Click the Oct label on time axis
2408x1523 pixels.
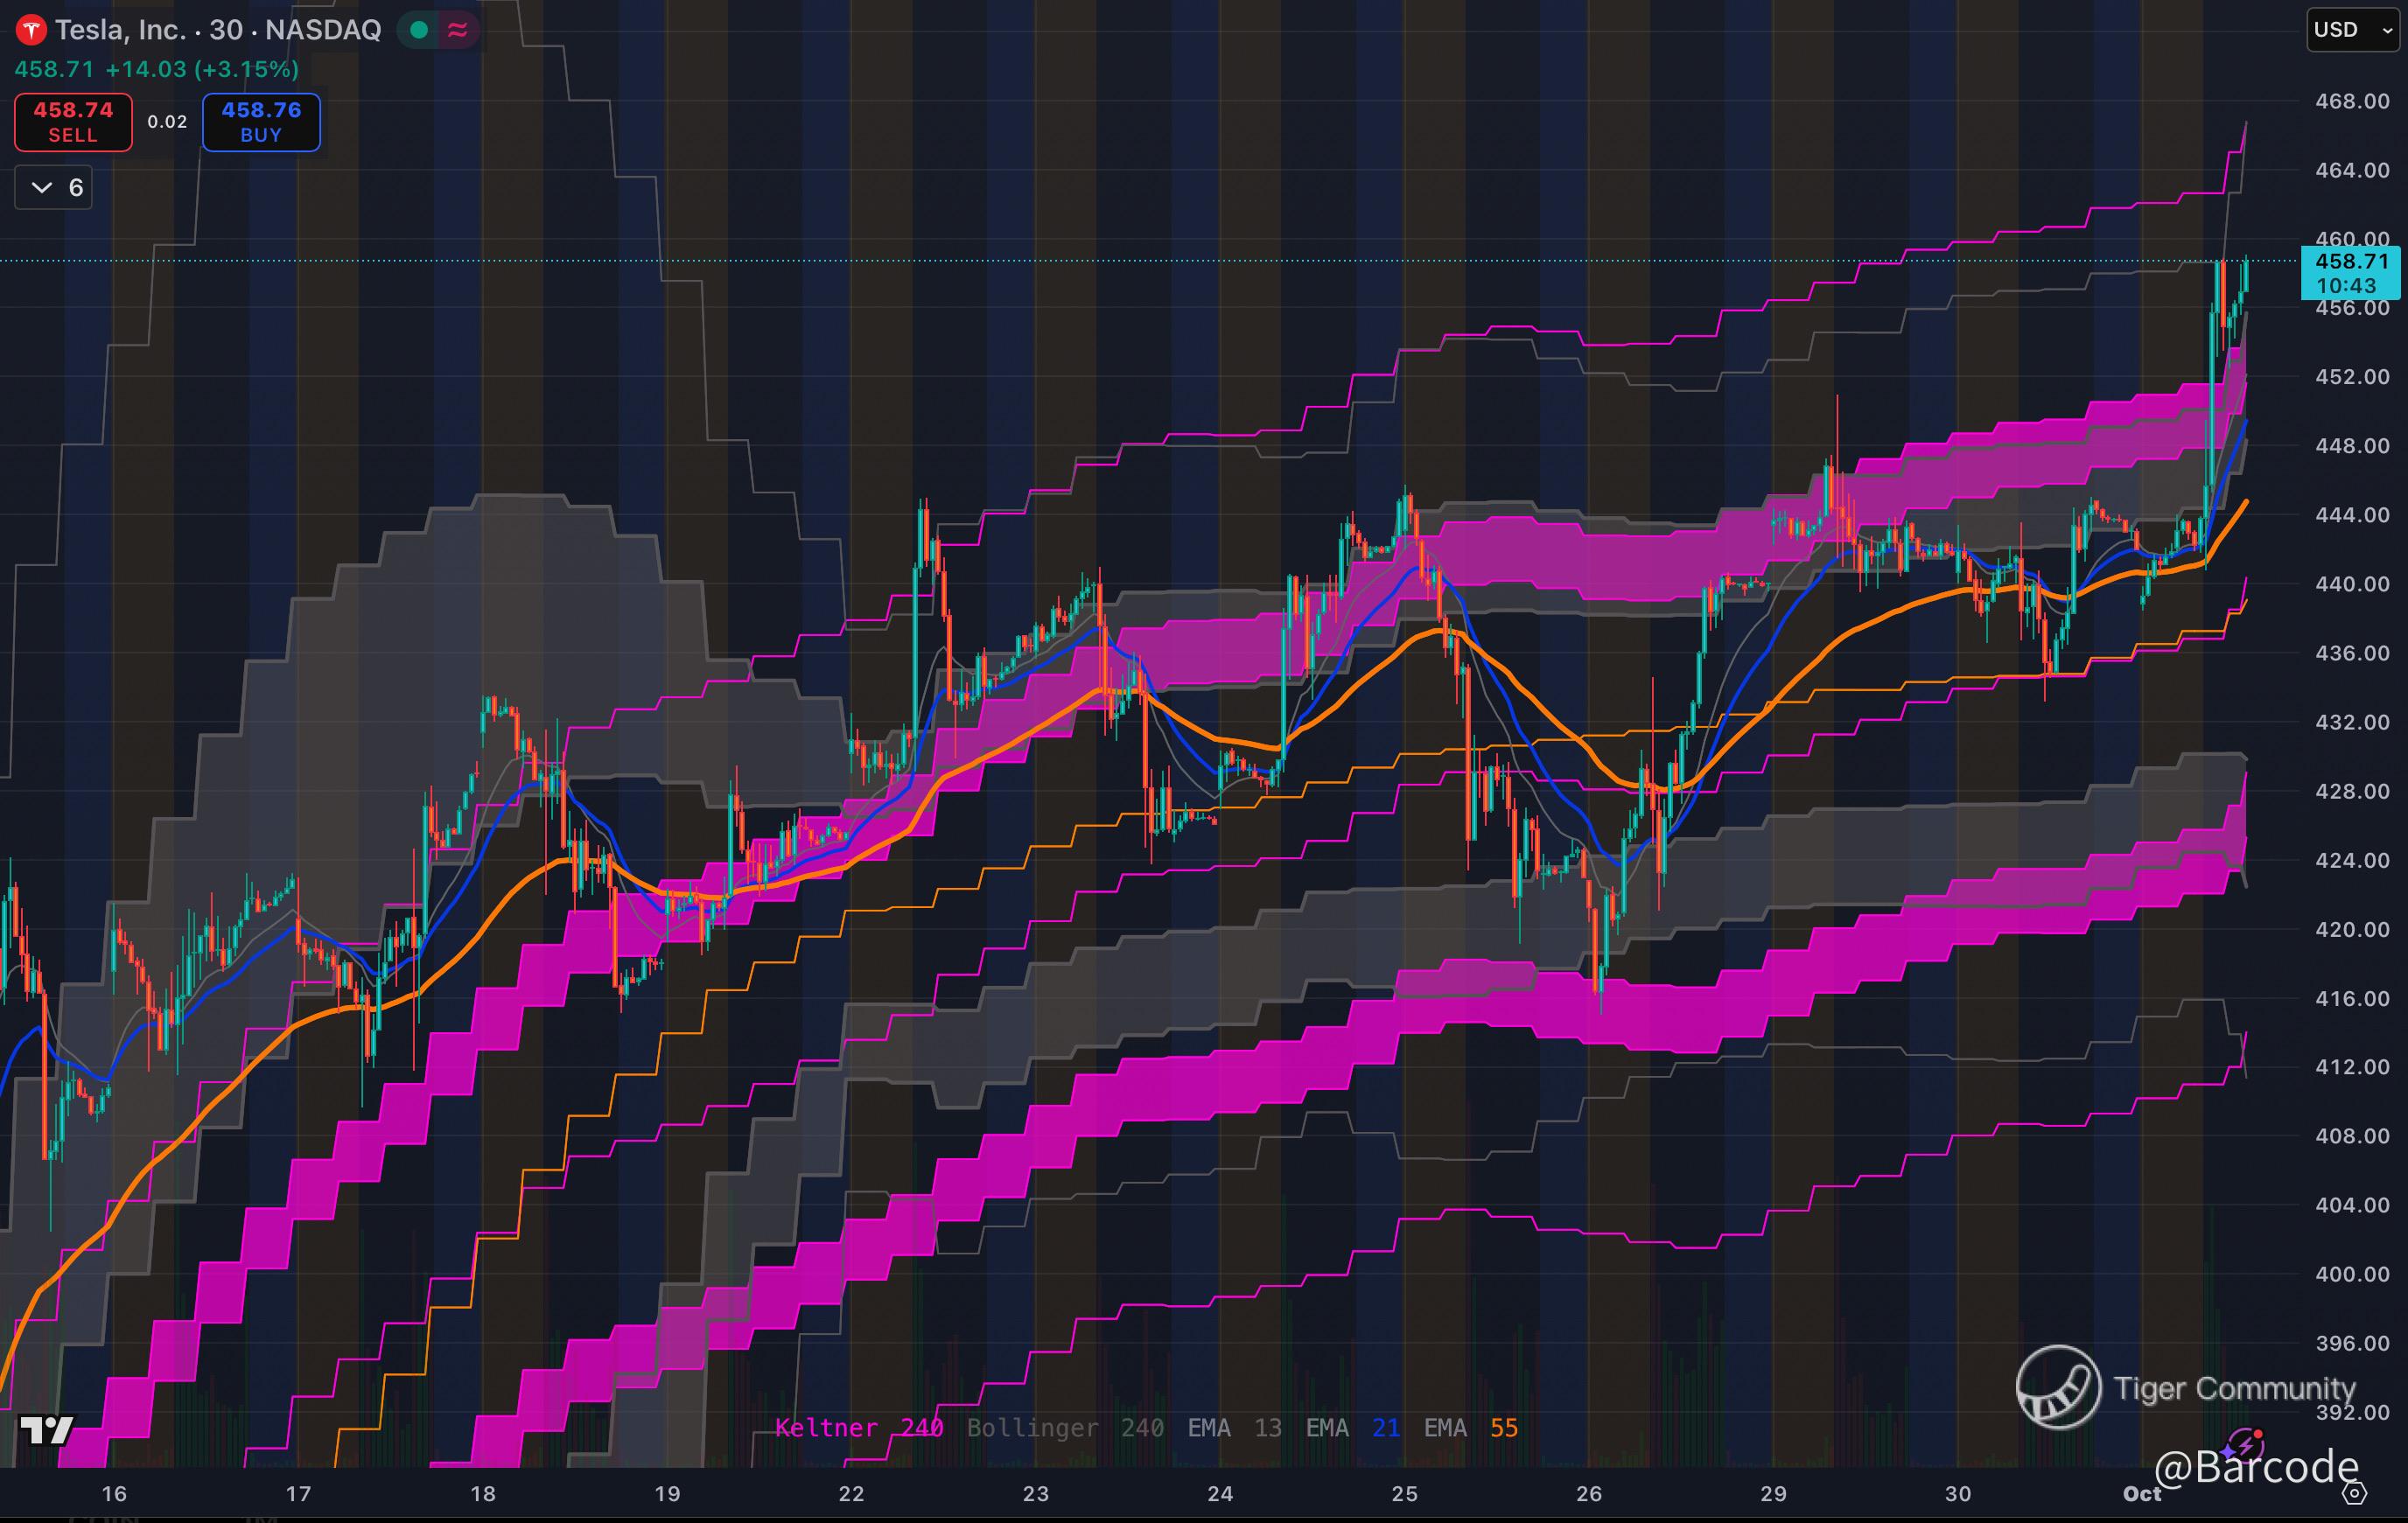(2142, 1493)
